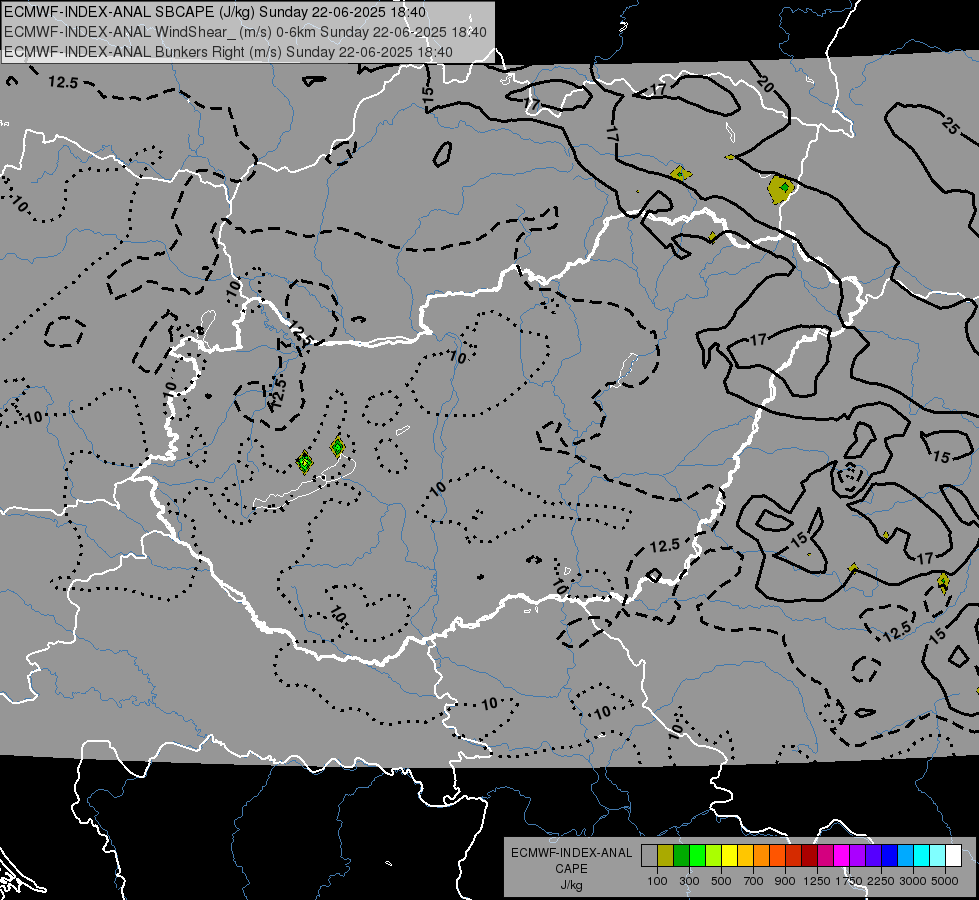Click the SBCAPE (J/kg) header line
Viewport: 979px width, 900px height.
click(215, 12)
